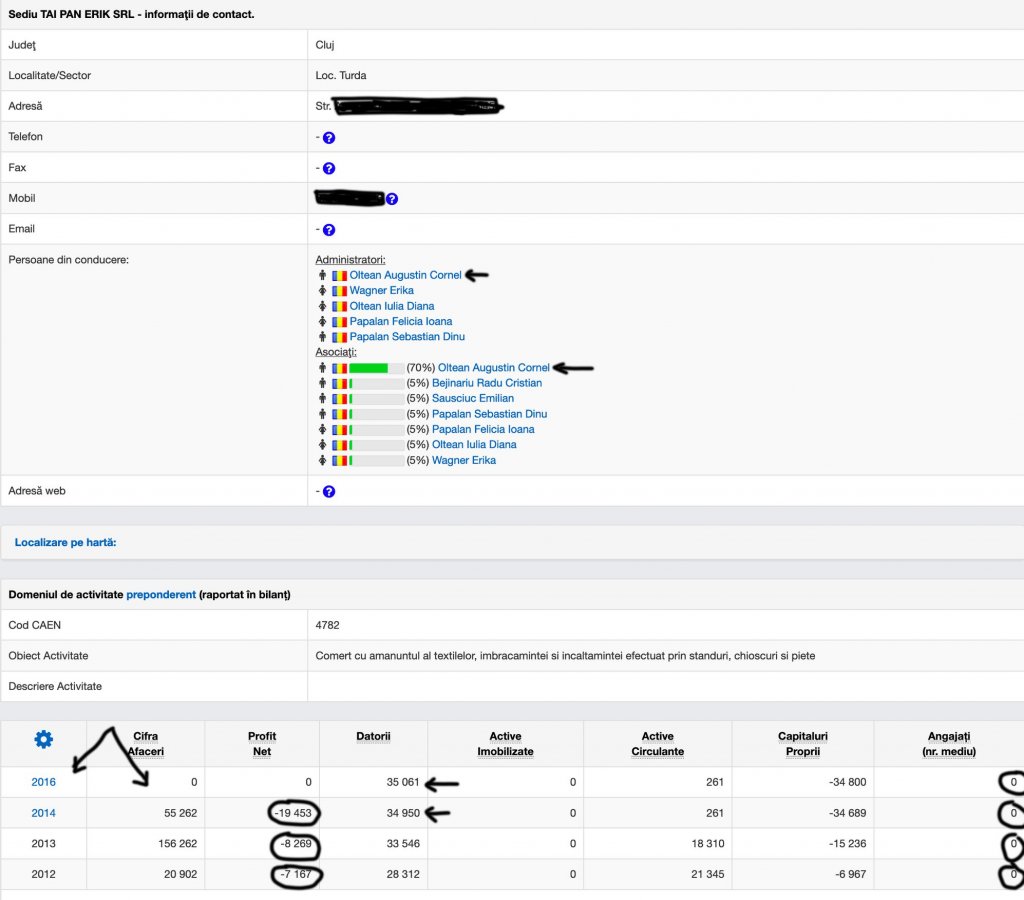The height and width of the screenshot is (900, 1024).
Task: Click the help icon in the Email row
Action: click(x=329, y=230)
